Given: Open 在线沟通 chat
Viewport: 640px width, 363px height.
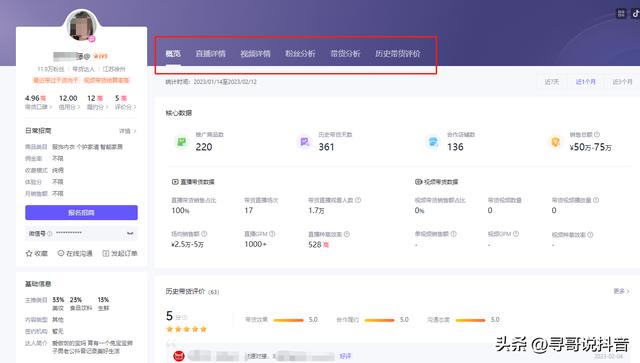Looking at the screenshot, I should click(x=75, y=253).
